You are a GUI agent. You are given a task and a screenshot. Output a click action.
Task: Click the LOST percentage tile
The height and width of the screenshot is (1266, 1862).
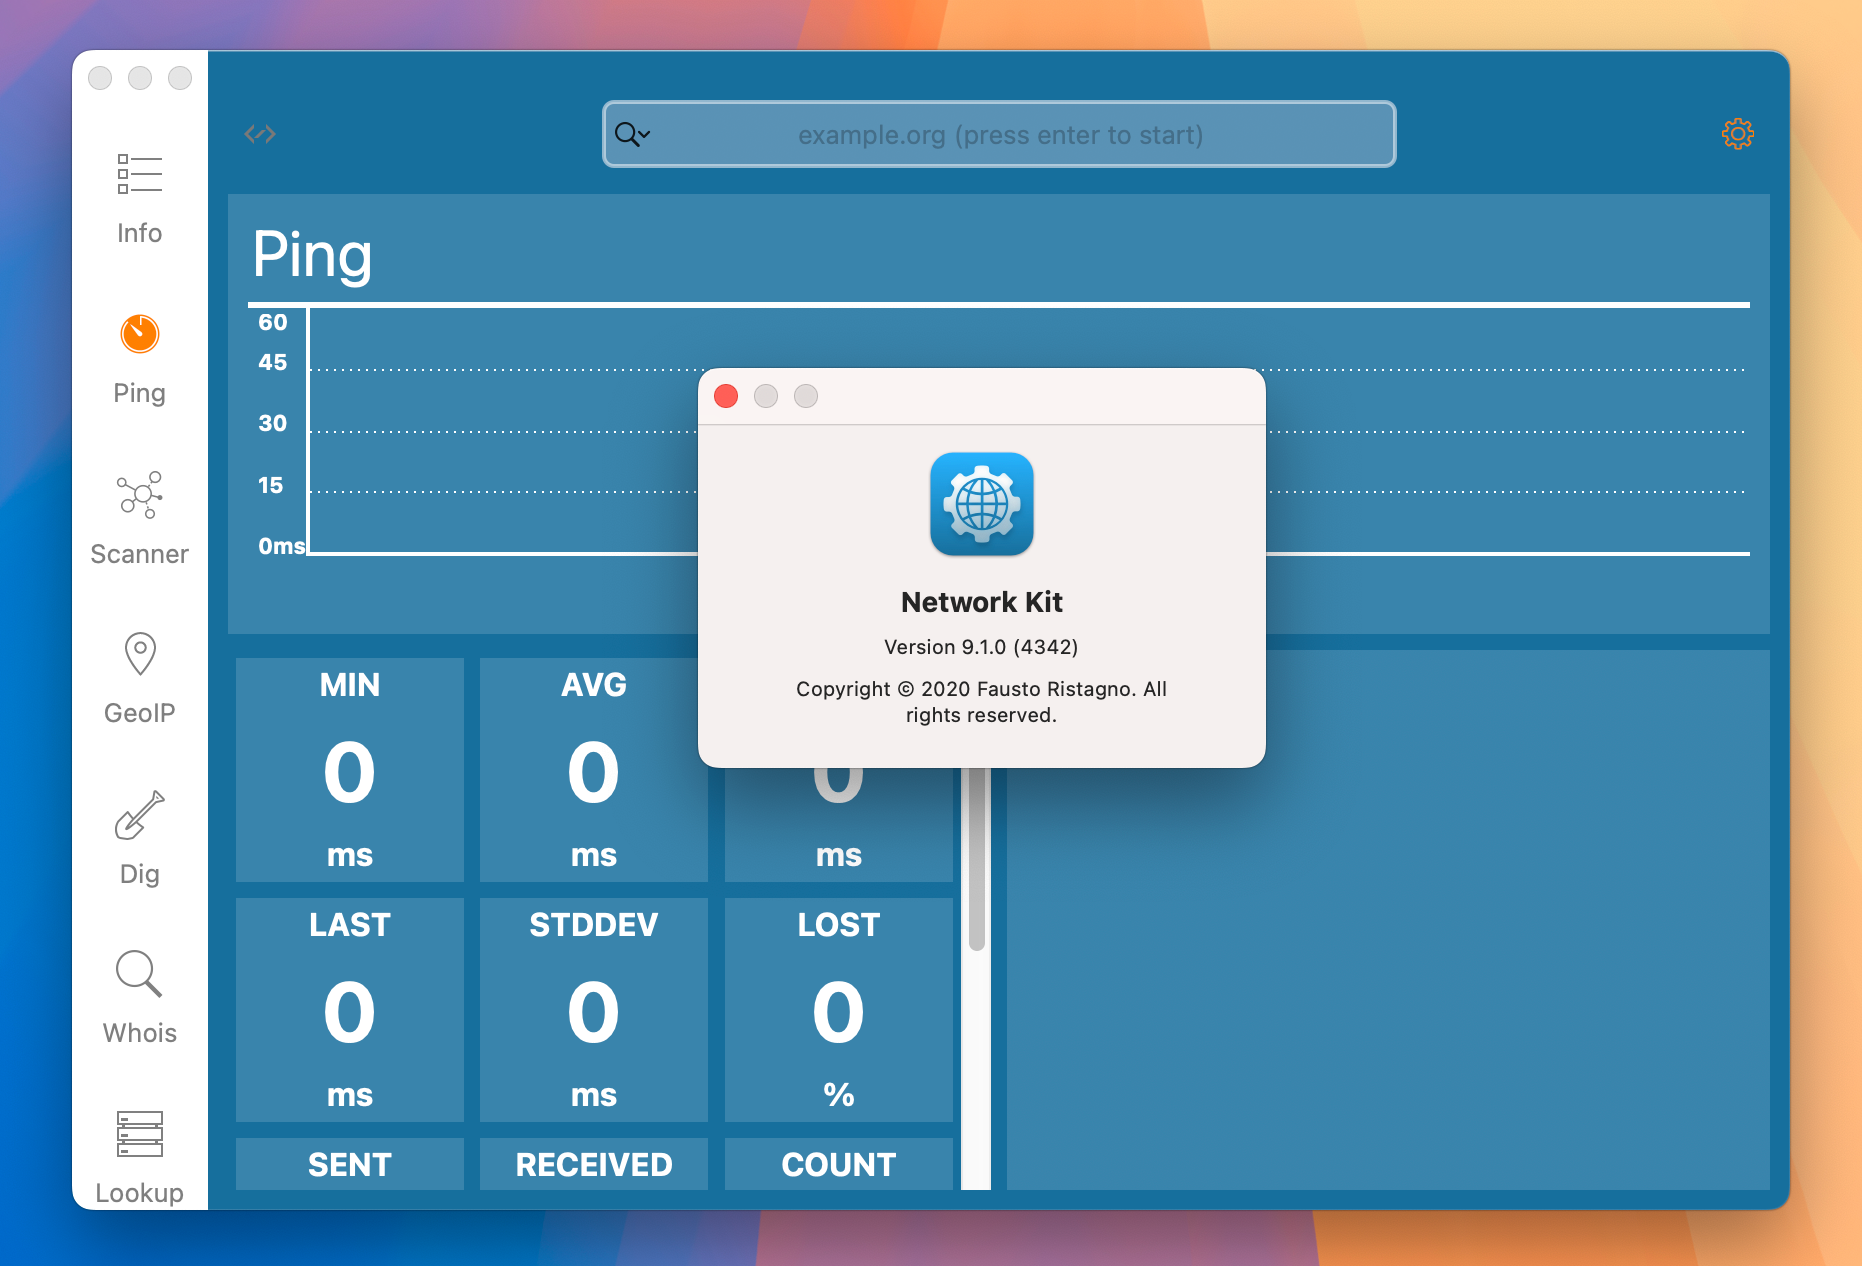tap(838, 1009)
